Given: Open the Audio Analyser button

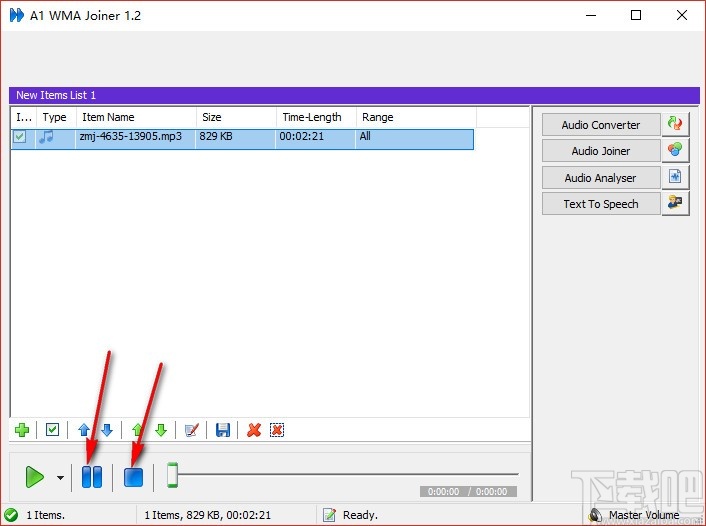Looking at the screenshot, I should [x=601, y=178].
